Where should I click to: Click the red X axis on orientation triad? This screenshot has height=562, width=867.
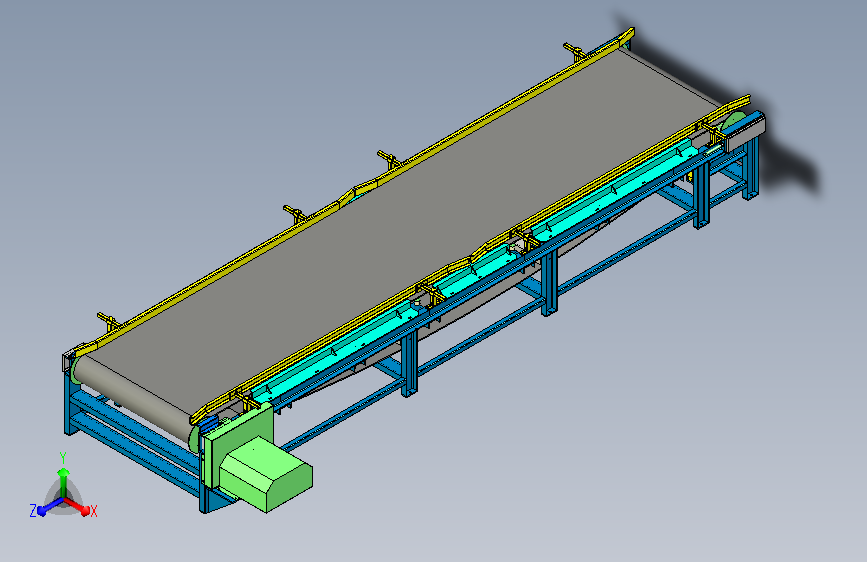coord(78,506)
